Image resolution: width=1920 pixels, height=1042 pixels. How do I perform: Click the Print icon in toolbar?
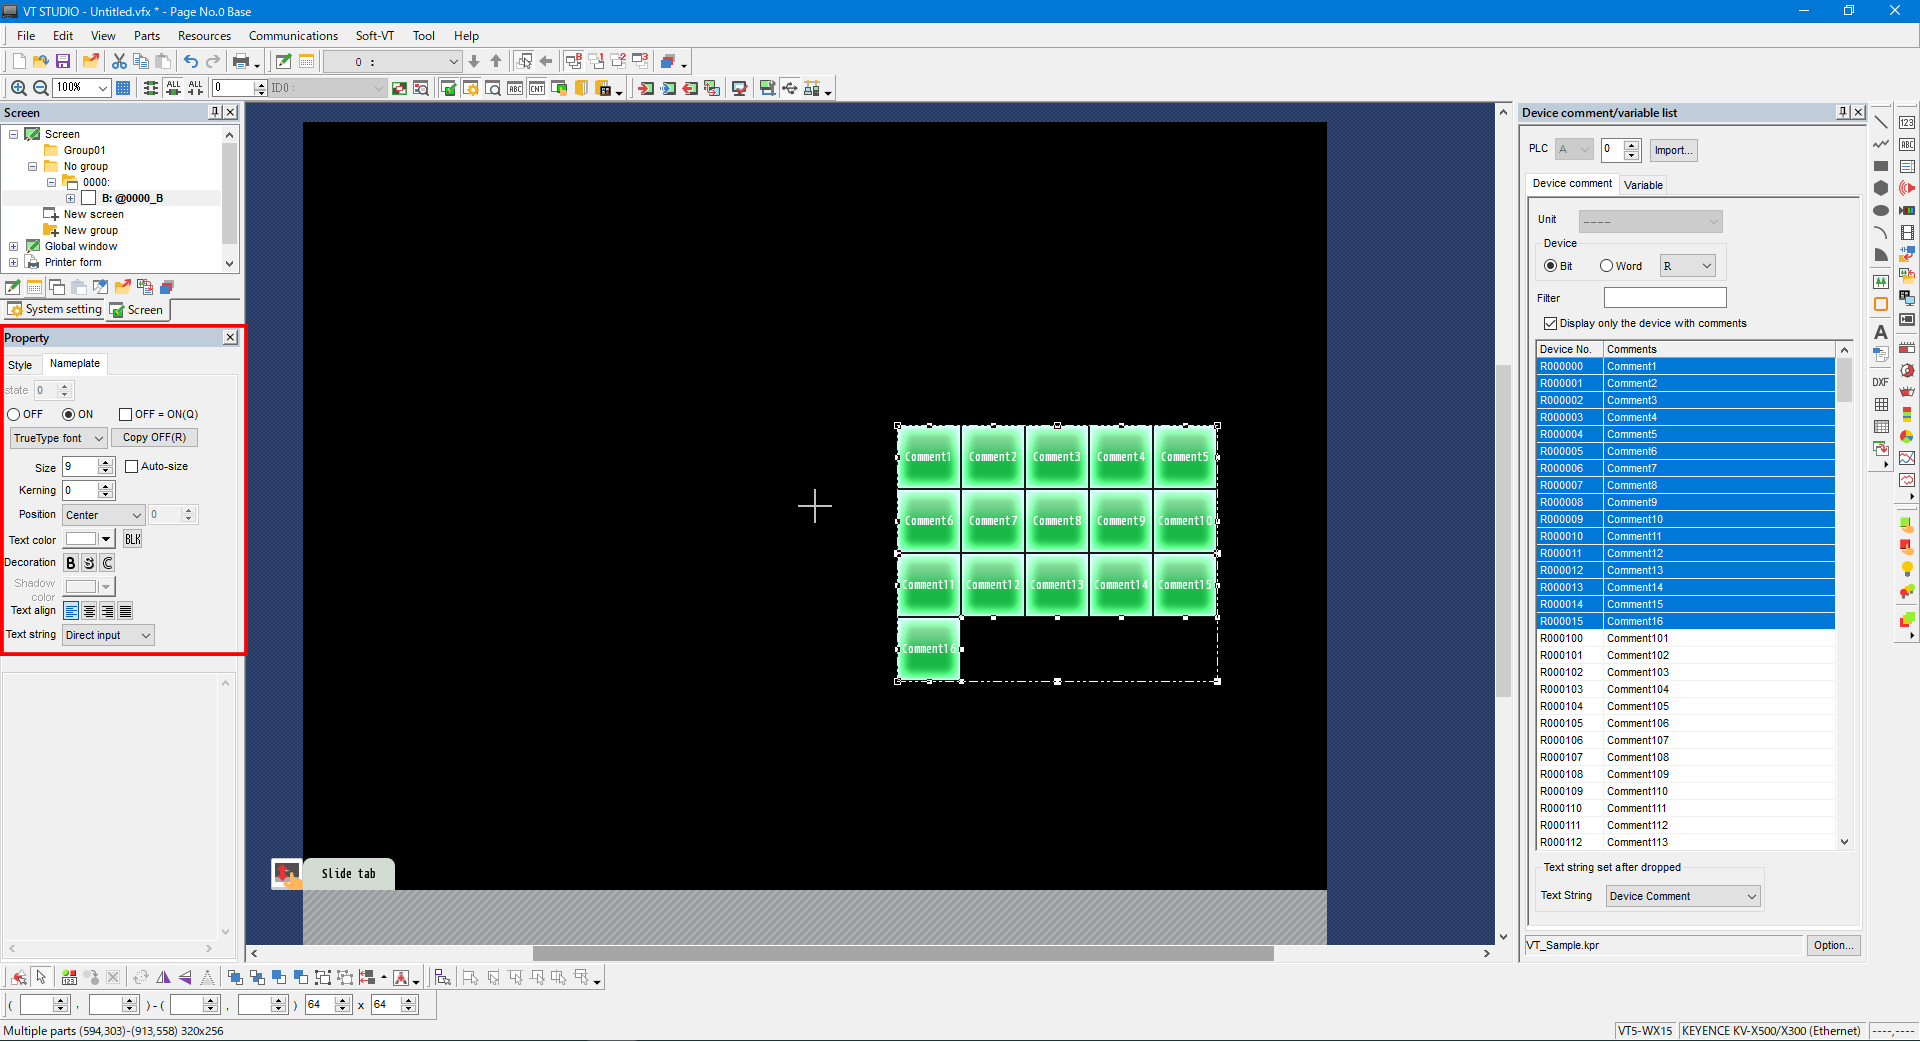[241, 62]
